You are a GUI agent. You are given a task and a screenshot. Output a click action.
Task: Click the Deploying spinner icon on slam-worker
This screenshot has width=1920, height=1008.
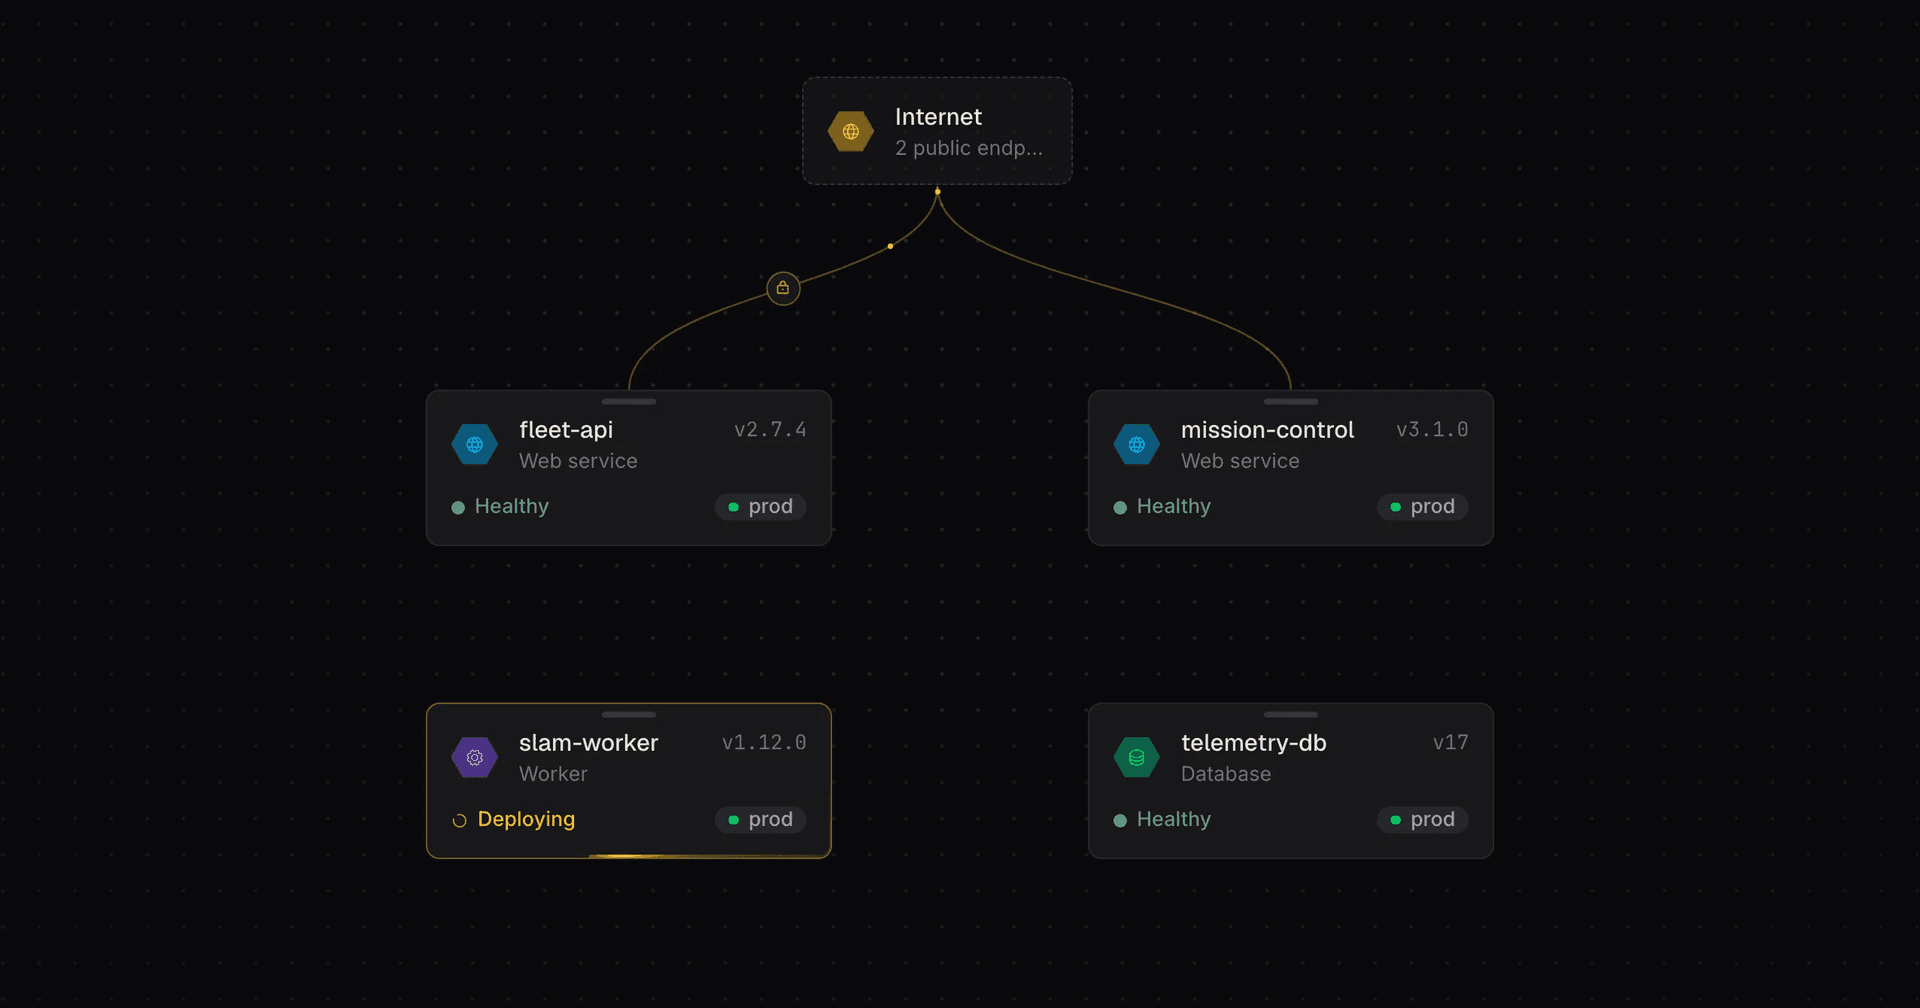(x=459, y=820)
